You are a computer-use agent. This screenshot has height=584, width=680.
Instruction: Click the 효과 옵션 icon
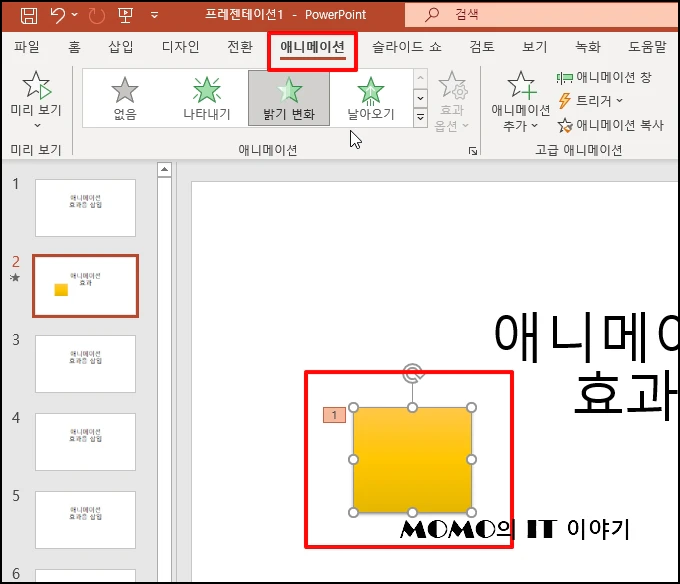tap(452, 85)
